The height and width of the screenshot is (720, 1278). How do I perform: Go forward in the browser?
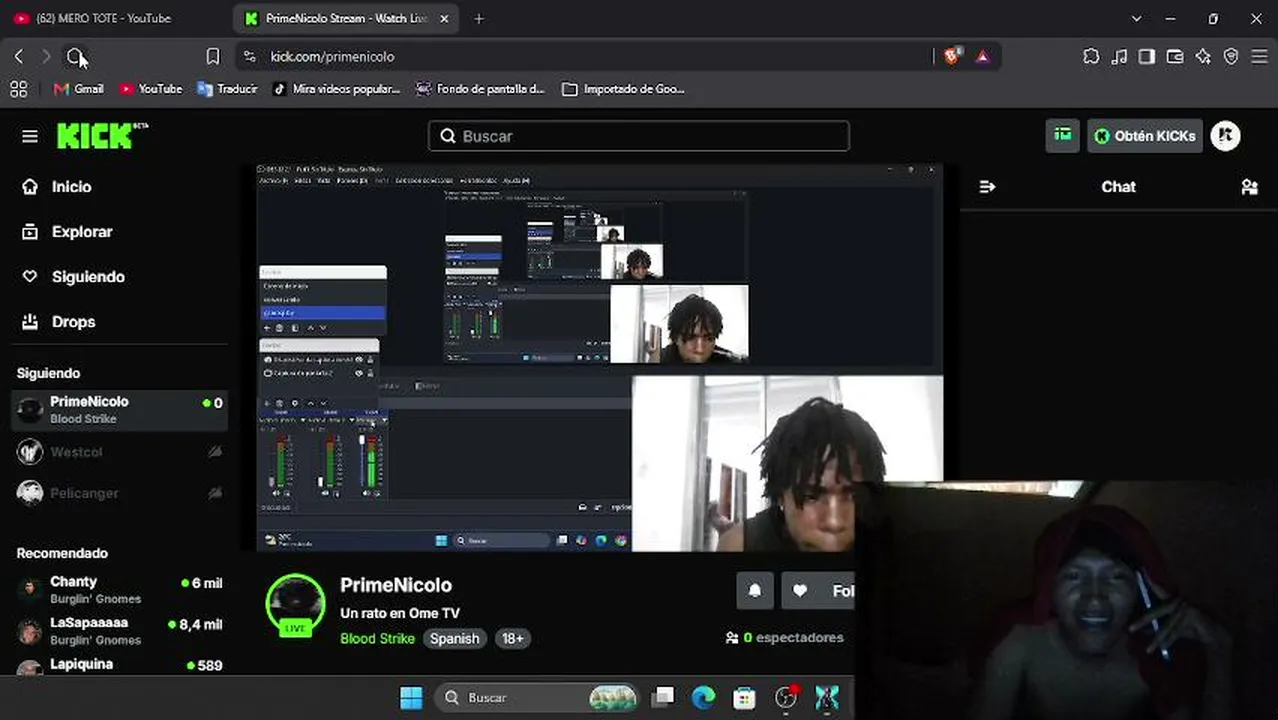pos(46,57)
